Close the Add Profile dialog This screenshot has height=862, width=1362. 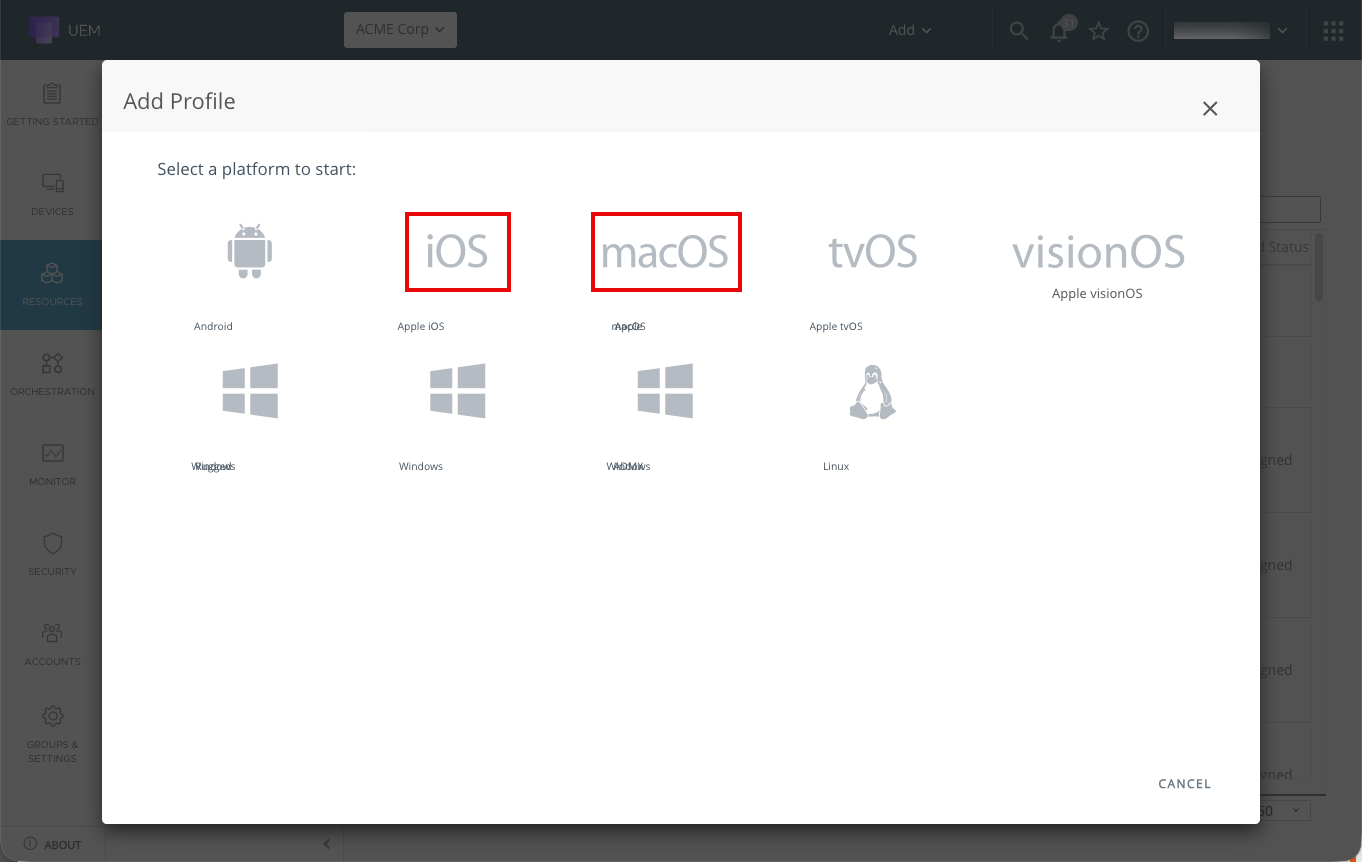coord(1210,109)
